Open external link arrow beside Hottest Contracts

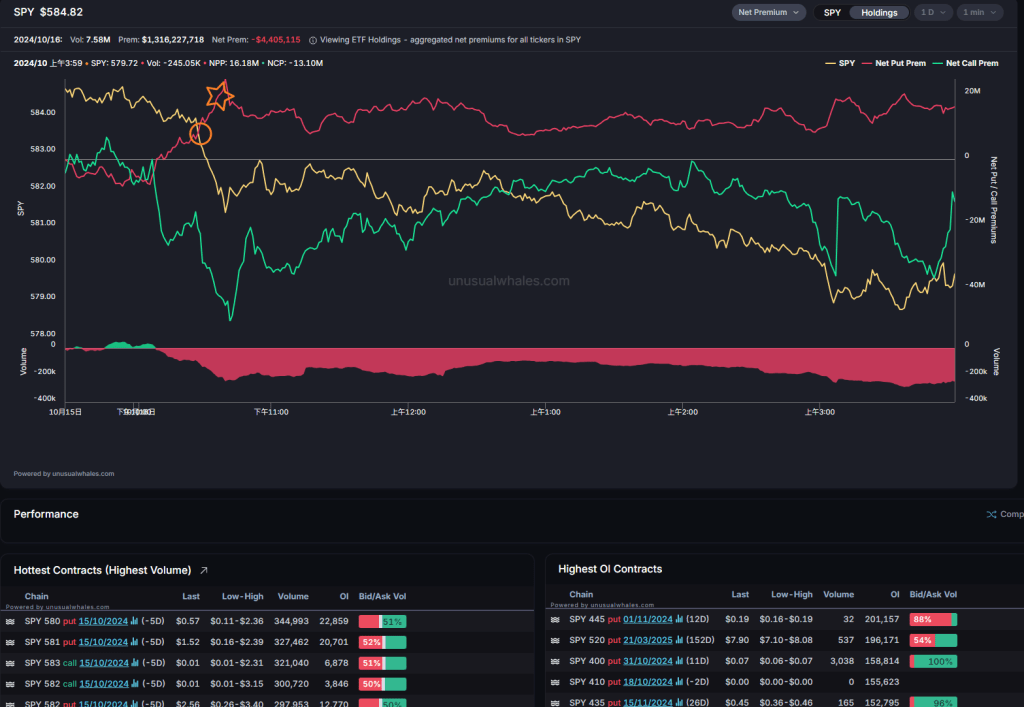(x=204, y=570)
